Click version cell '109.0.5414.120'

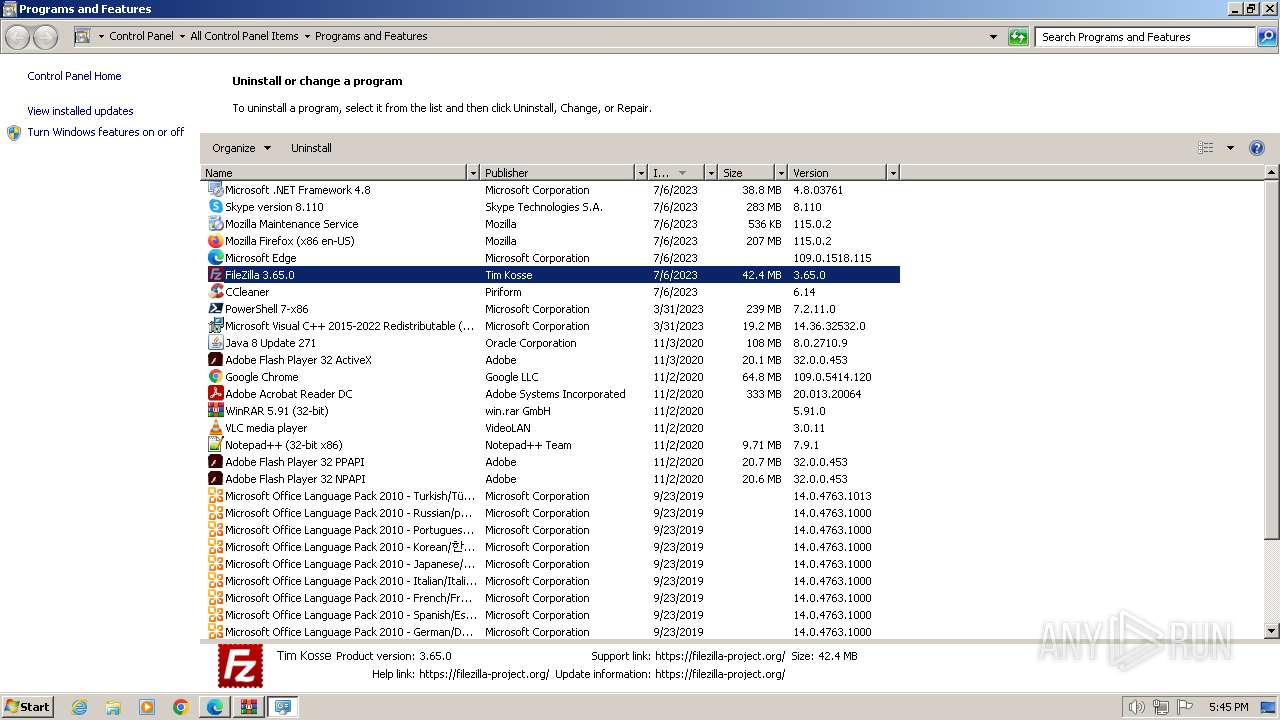click(x=832, y=377)
